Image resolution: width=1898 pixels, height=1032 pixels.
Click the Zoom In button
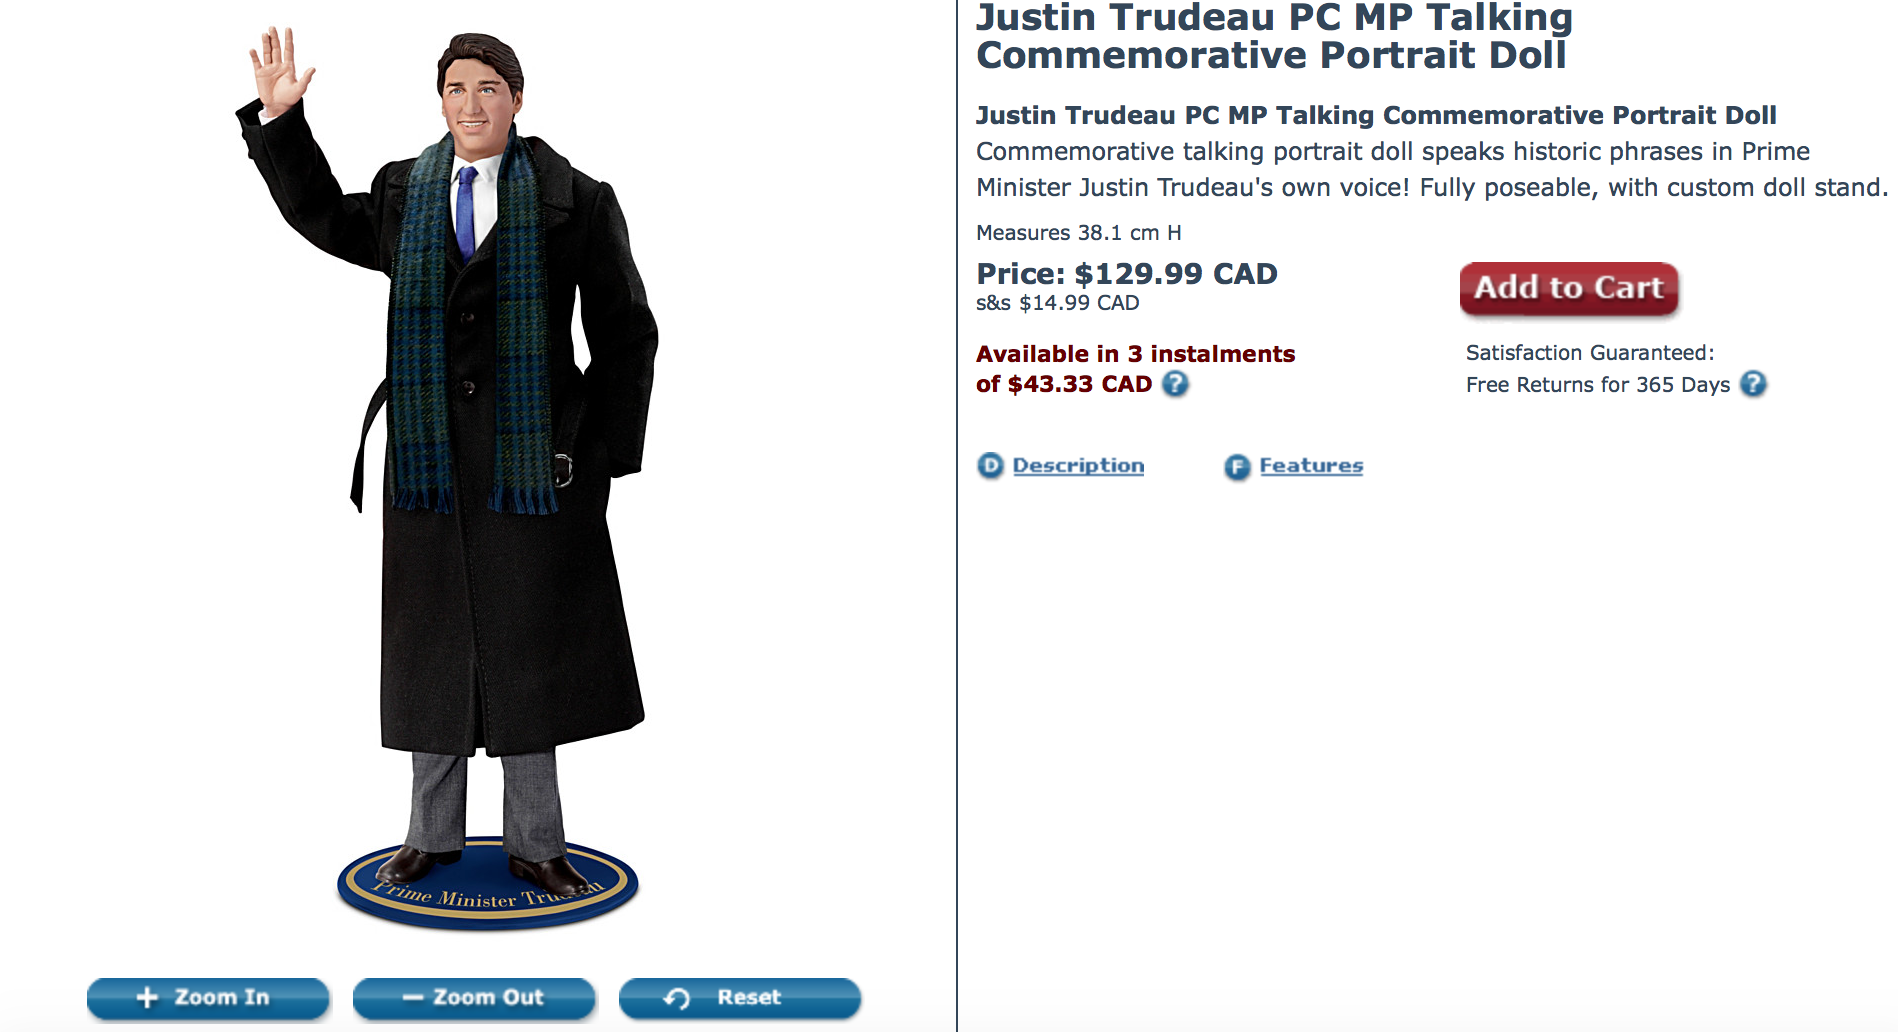pyautogui.click(x=208, y=998)
